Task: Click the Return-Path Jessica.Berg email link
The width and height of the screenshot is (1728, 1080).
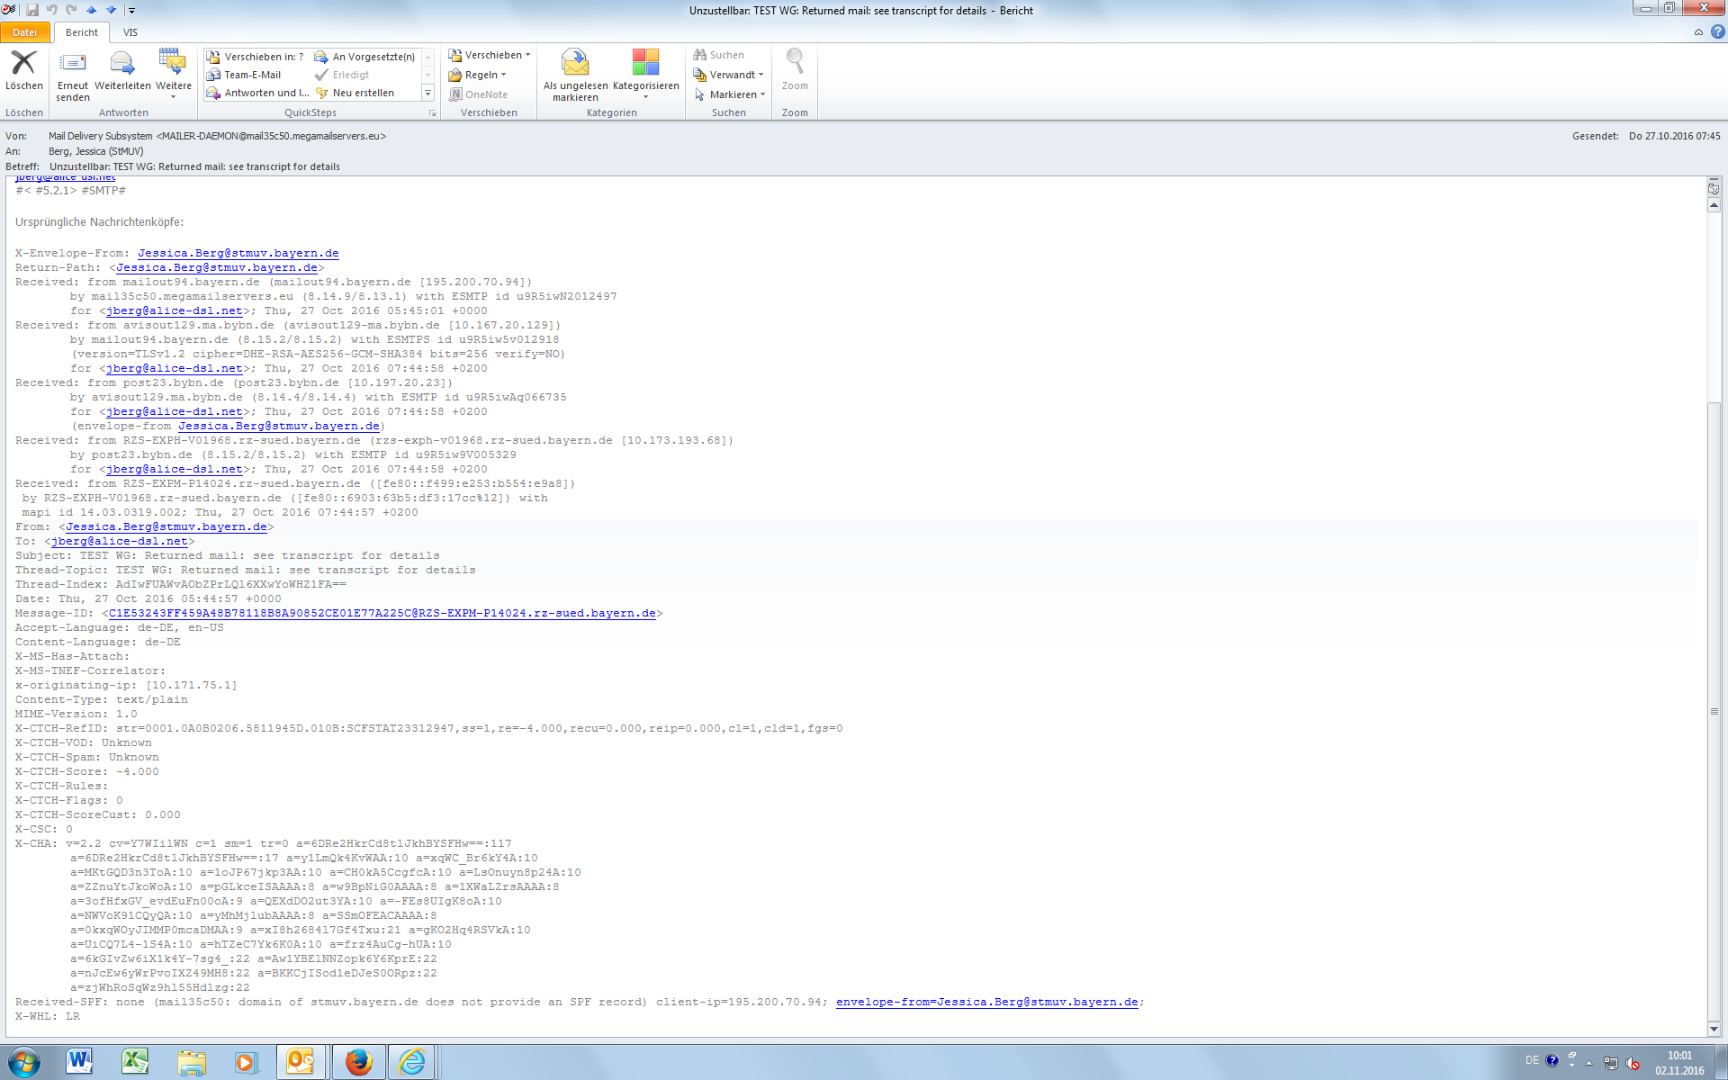Action: pos(217,267)
